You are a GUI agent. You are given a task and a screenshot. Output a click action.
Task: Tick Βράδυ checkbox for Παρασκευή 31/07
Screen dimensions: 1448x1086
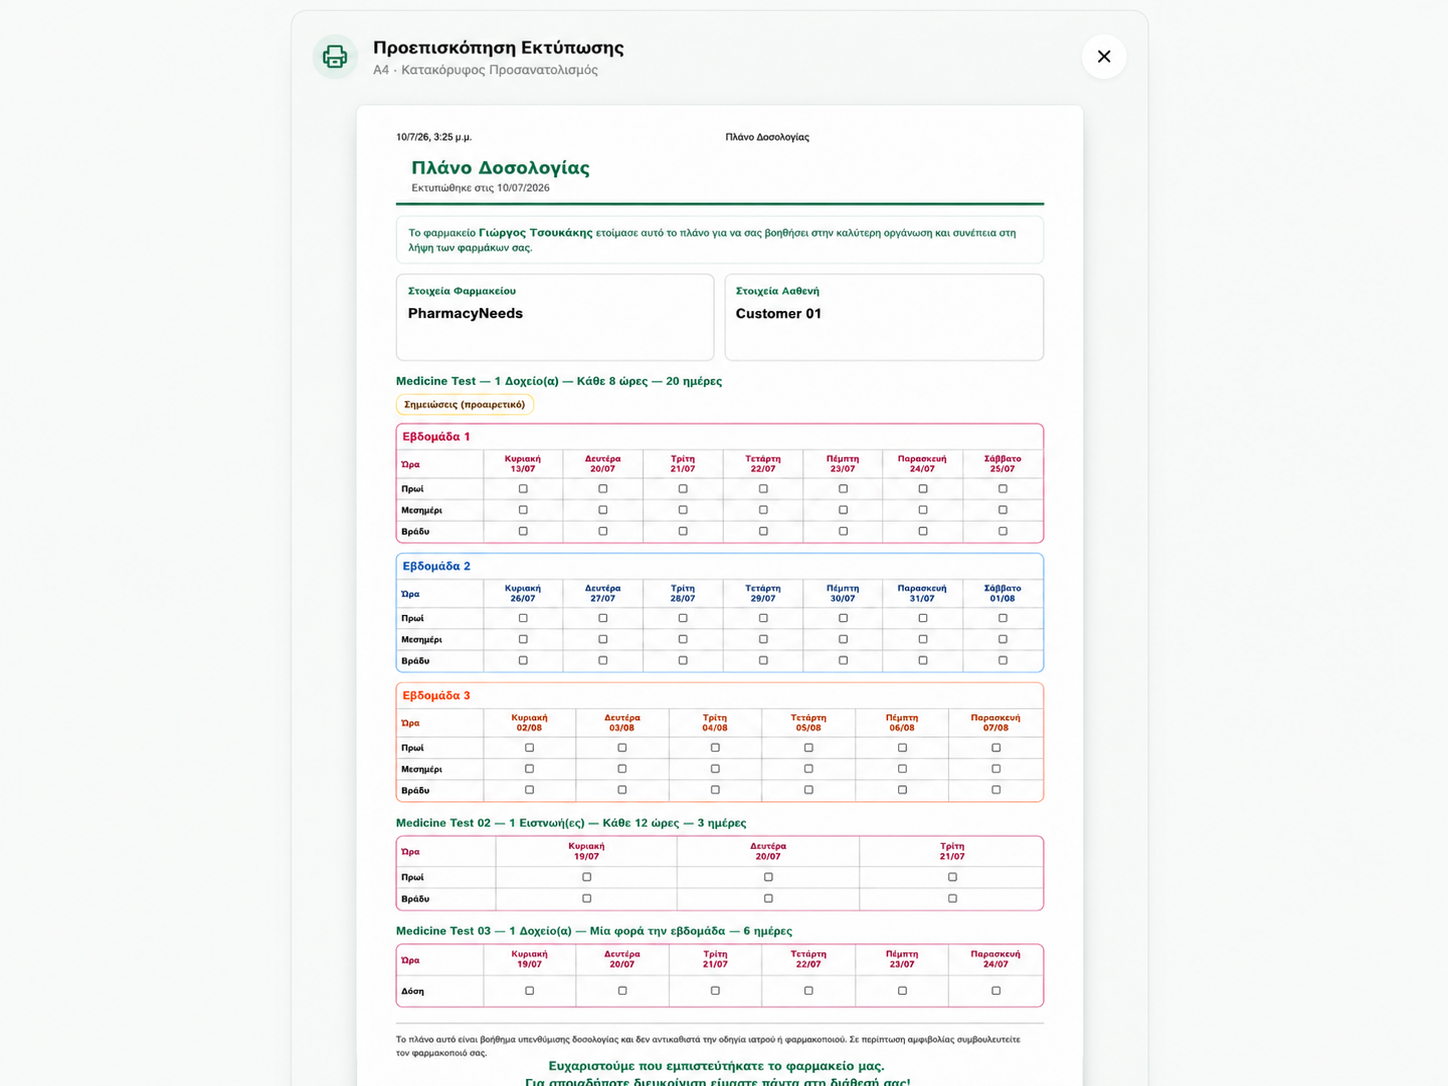click(x=923, y=660)
